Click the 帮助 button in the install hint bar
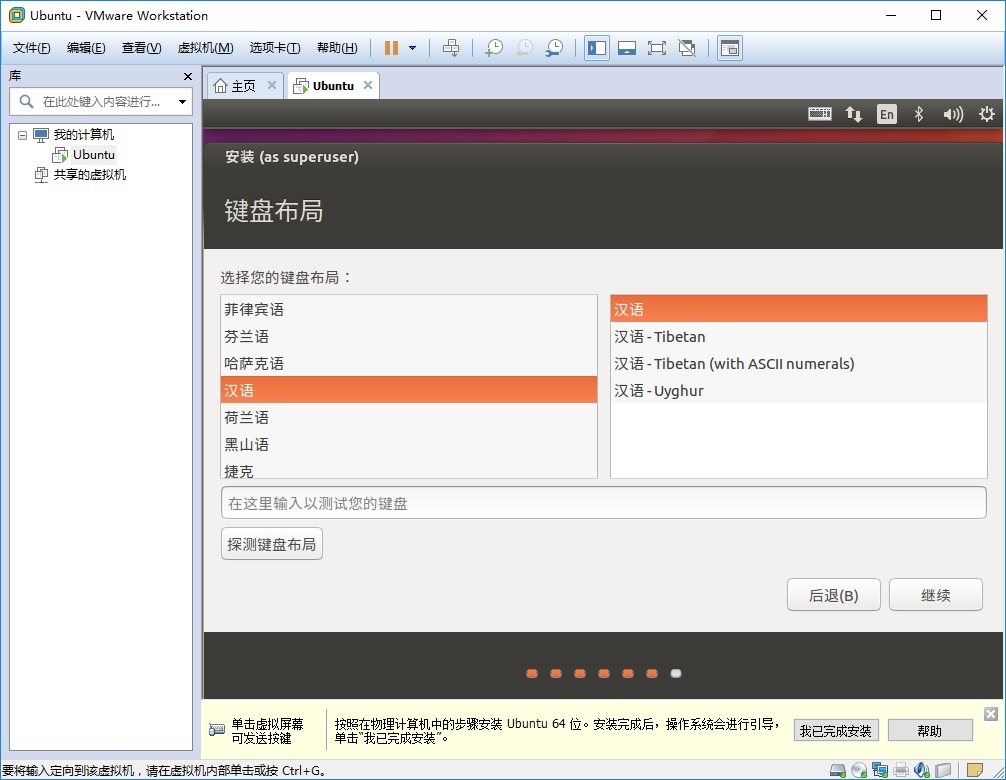 tap(930, 731)
